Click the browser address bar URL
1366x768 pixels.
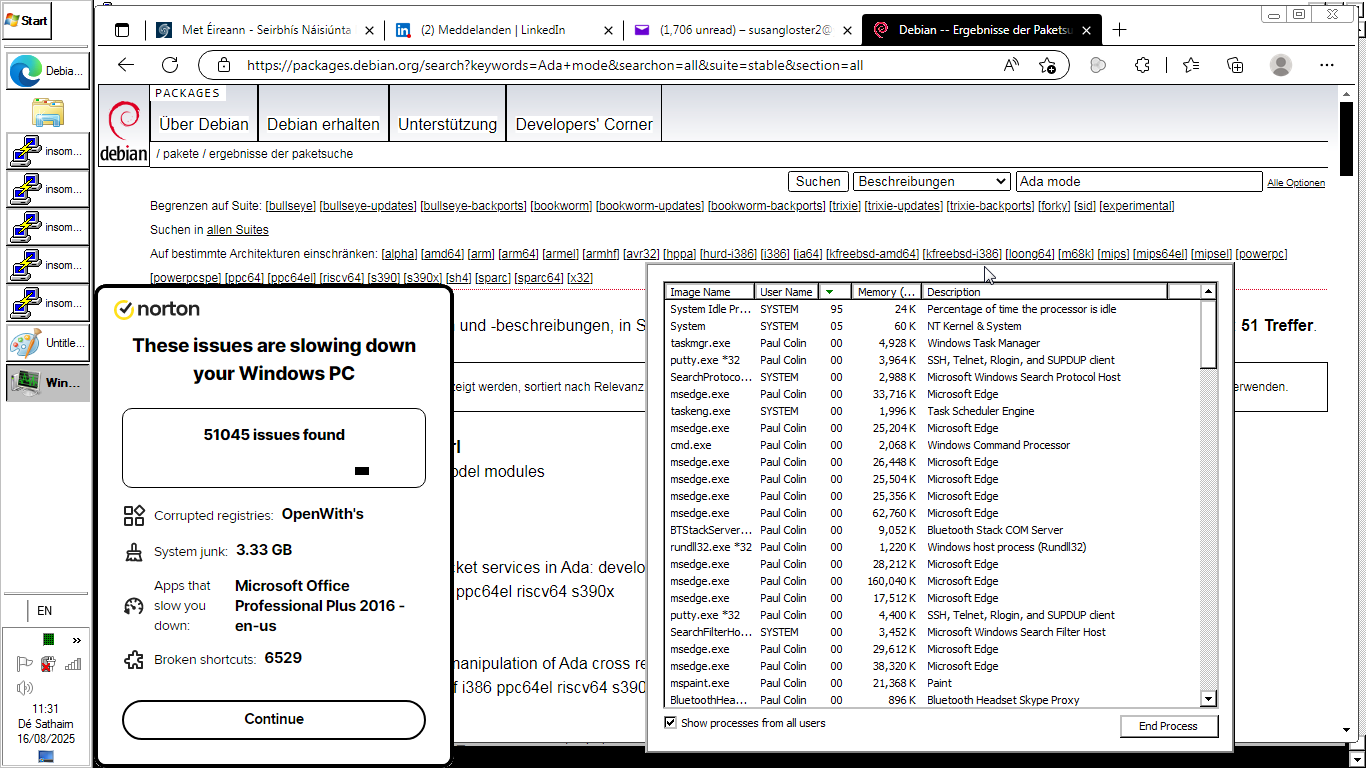(x=555, y=65)
